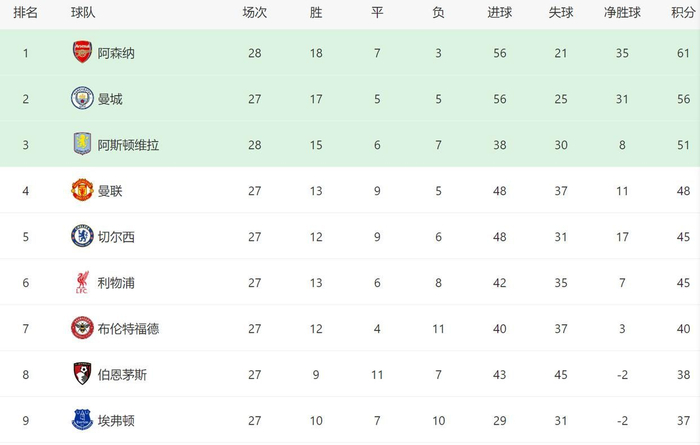700x445 pixels.
Task: Click the Everton club crest
Action: 82,420
